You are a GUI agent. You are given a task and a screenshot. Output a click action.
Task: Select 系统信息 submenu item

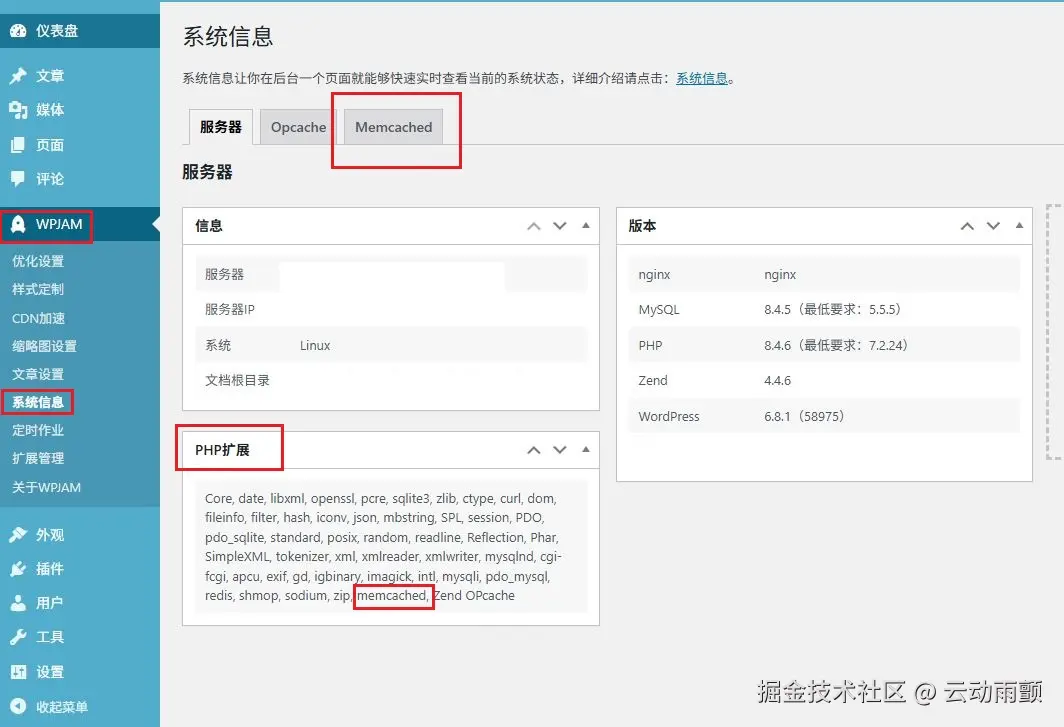point(38,402)
